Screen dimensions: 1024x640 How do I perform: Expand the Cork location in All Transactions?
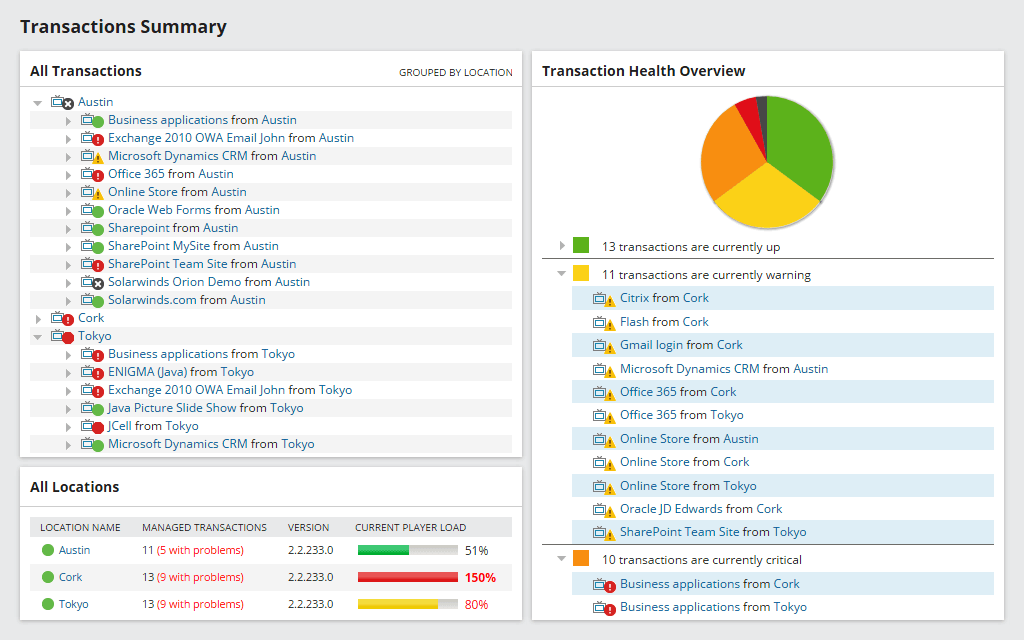(37, 317)
